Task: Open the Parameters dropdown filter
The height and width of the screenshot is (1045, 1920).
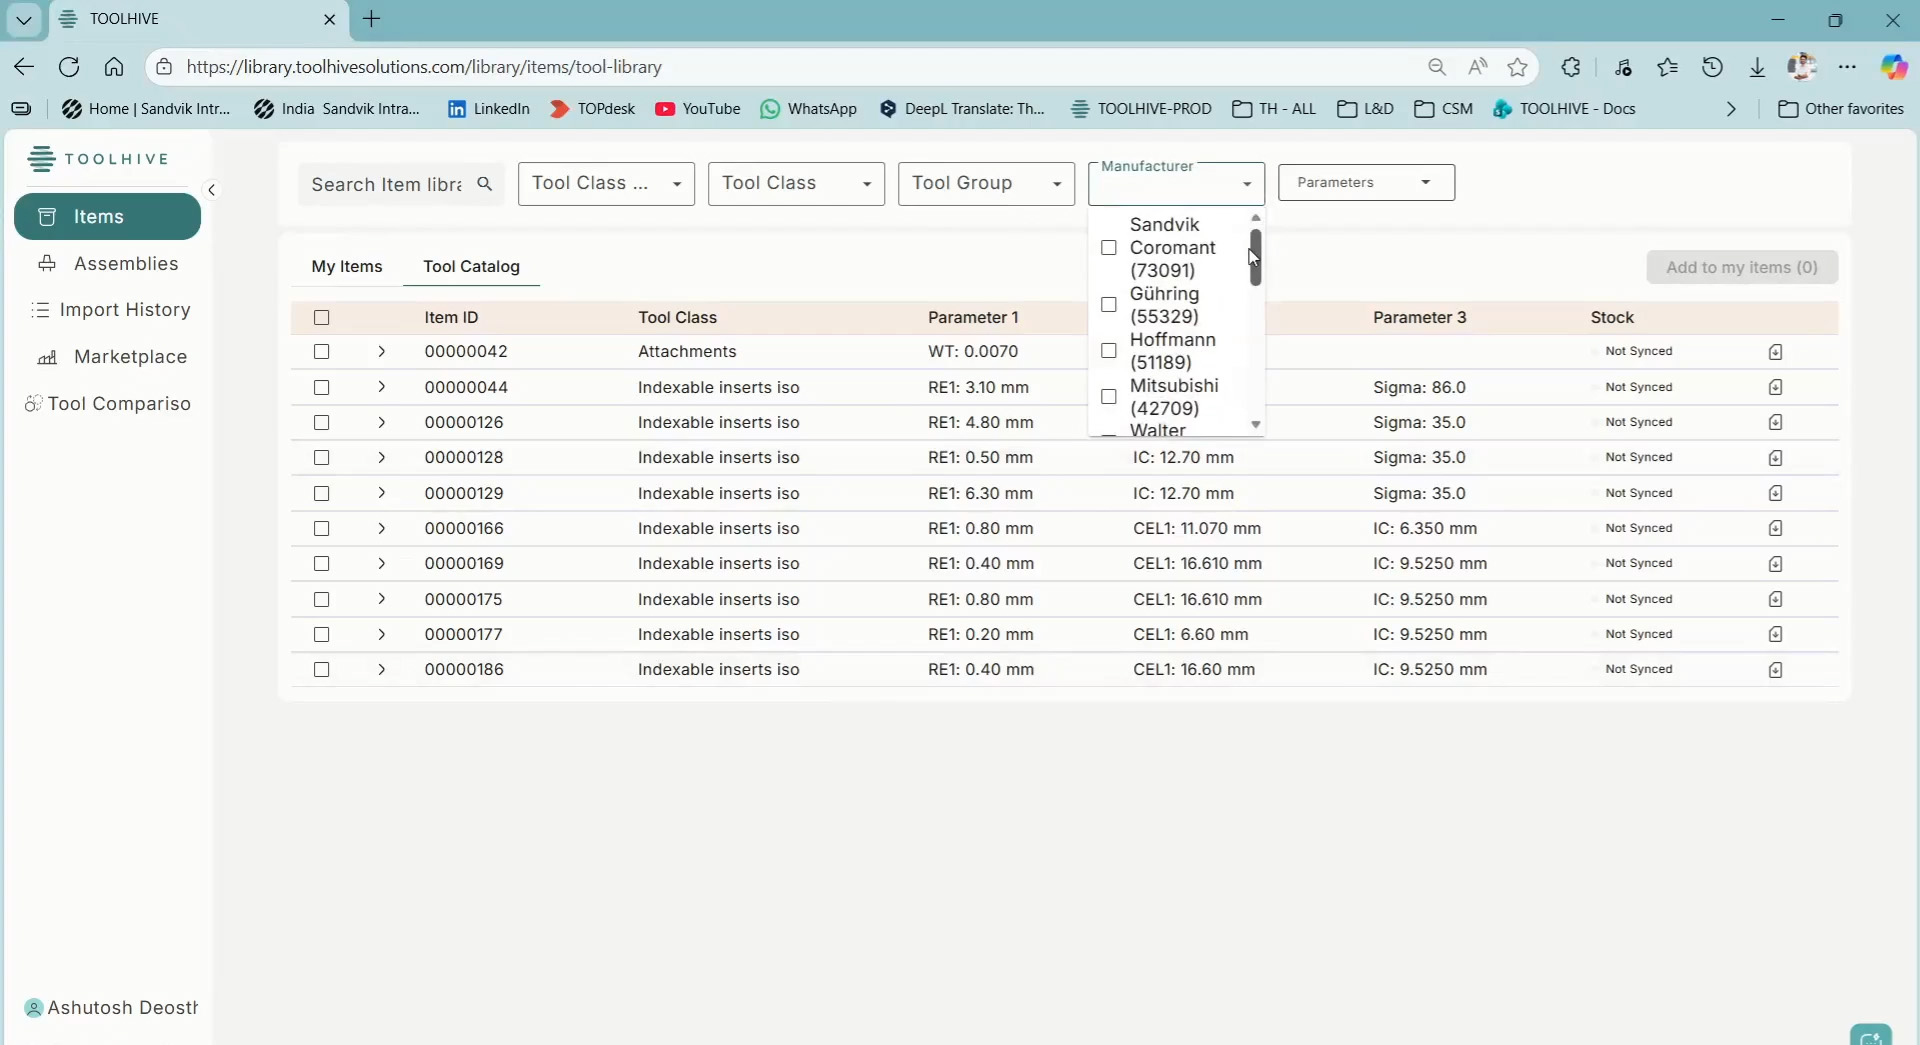Action: point(1365,183)
